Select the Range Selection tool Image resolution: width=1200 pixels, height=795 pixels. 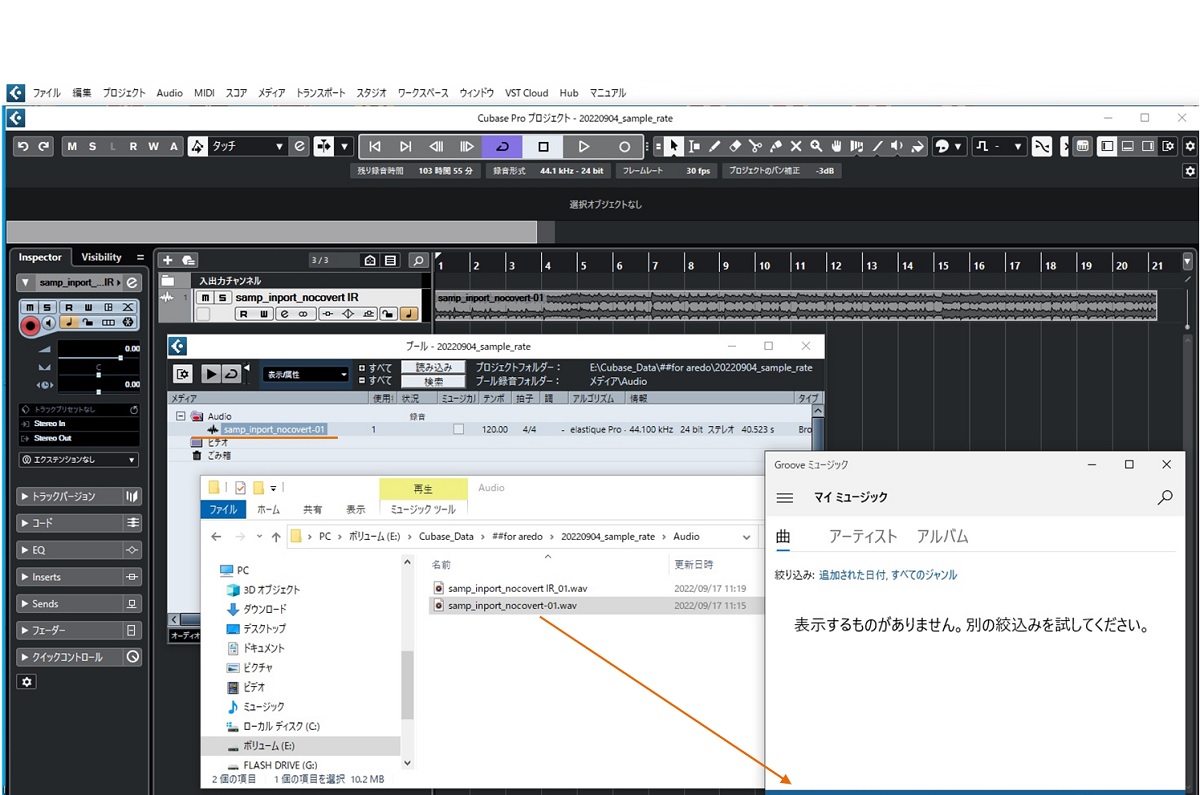[x=695, y=147]
